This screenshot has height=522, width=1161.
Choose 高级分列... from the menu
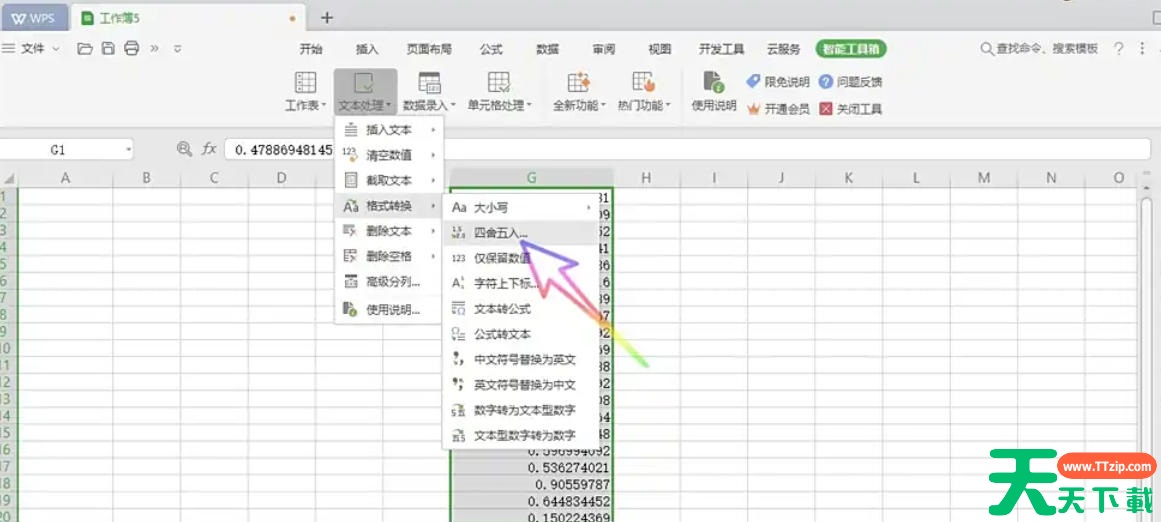tap(389, 281)
